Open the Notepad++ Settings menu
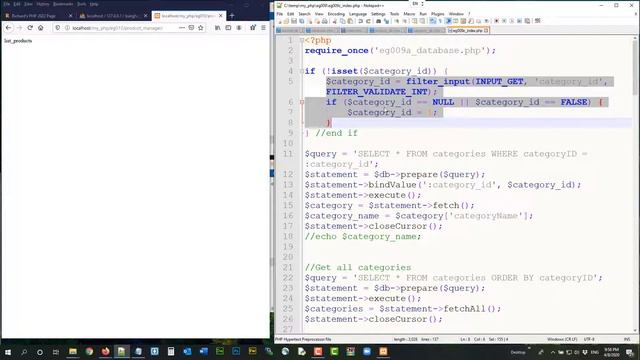Viewport: 640px width, 360px height. click(x=378, y=14)
